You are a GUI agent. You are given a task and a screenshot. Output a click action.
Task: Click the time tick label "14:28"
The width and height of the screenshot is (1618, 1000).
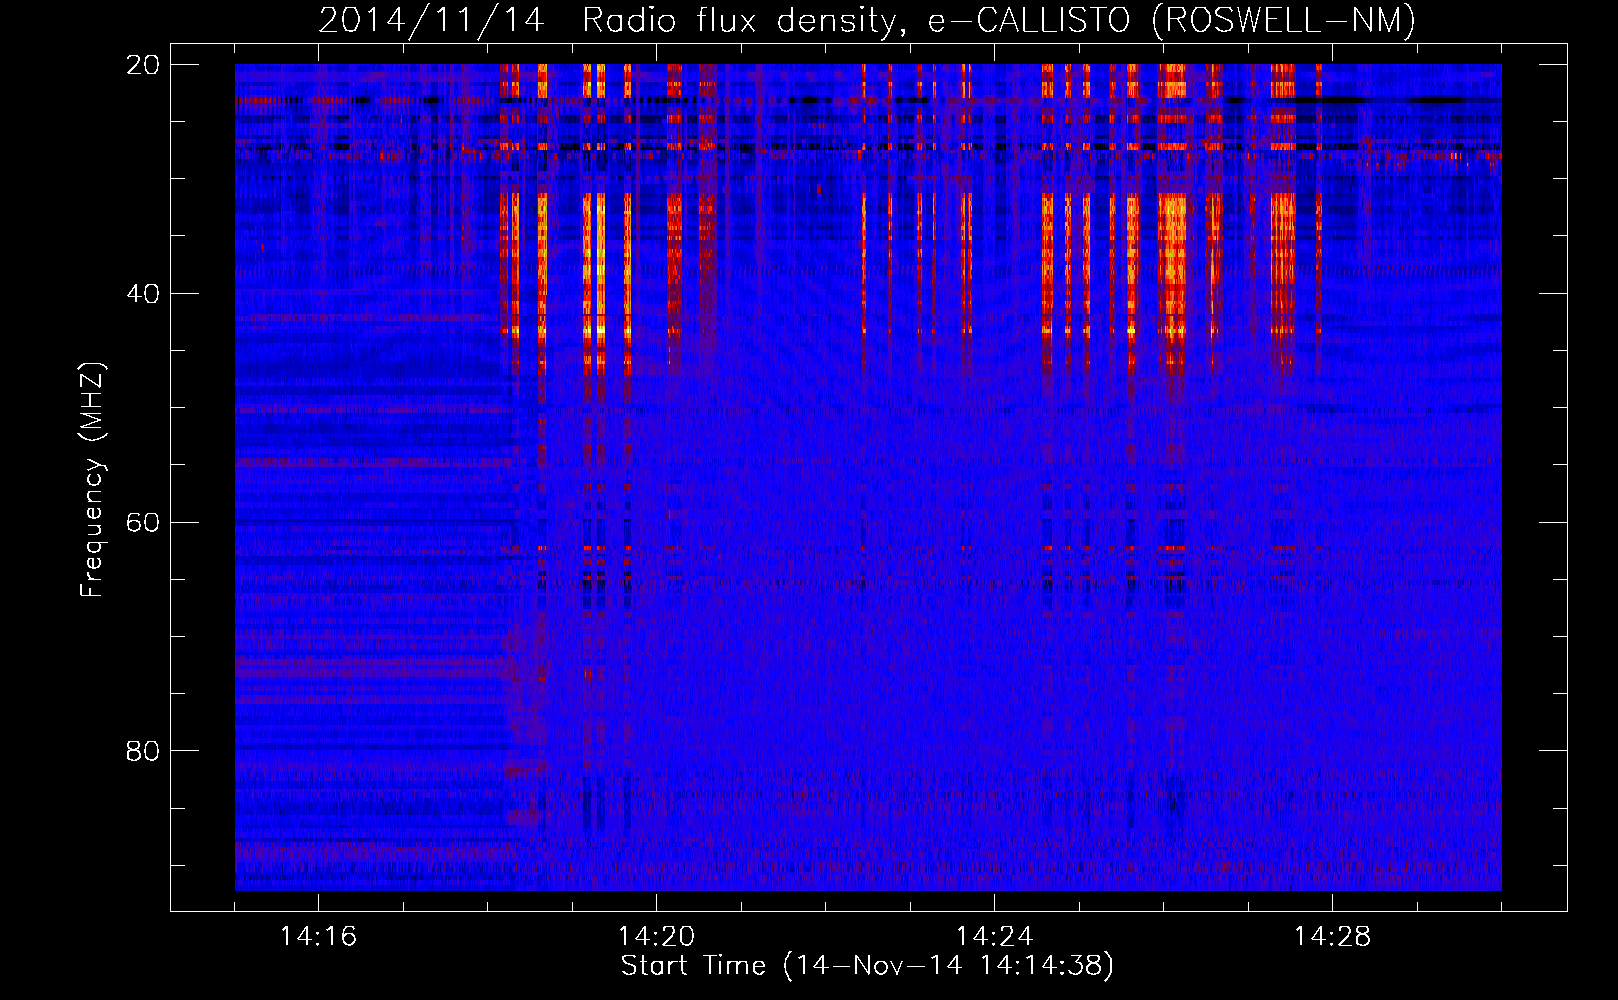point(1332,937)
